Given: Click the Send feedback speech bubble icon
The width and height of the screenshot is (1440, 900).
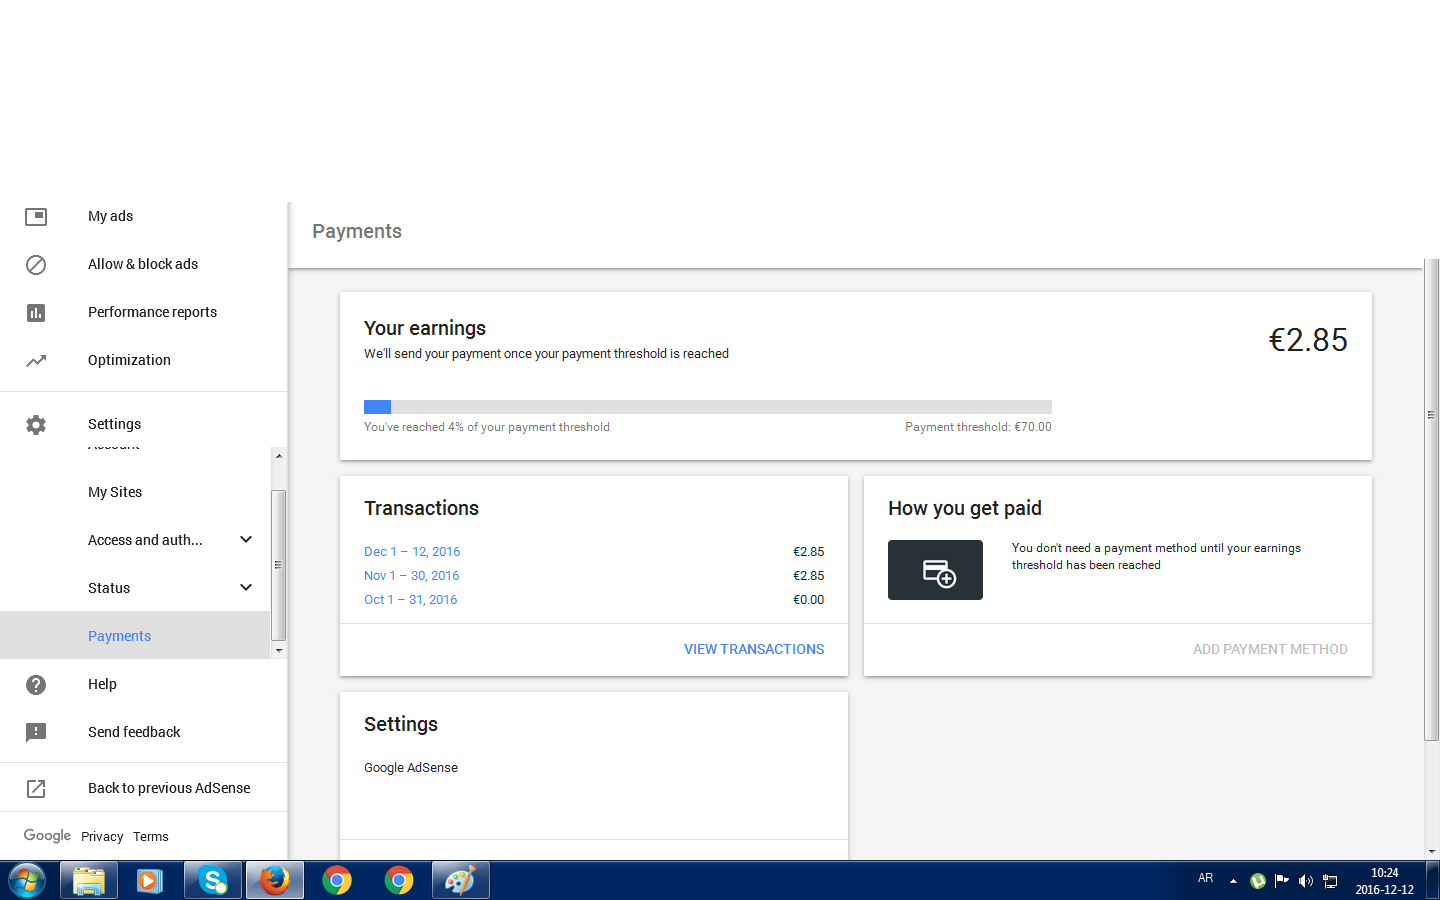Looking at the screenshot, I should coord(36,732).
